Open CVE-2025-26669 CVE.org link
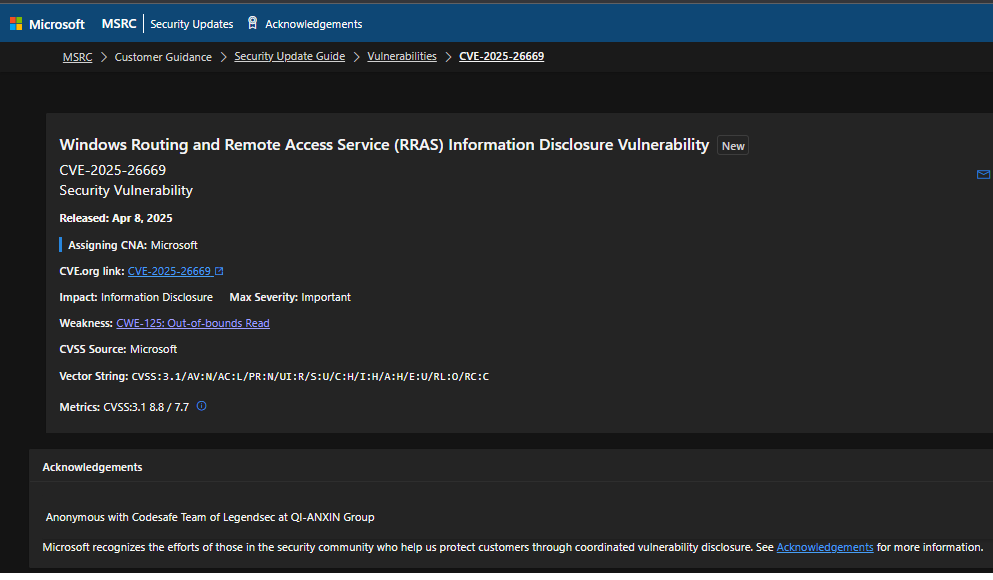Image resolution: width=993 pixels, height=580 pixels. click(x=169, y=271)
